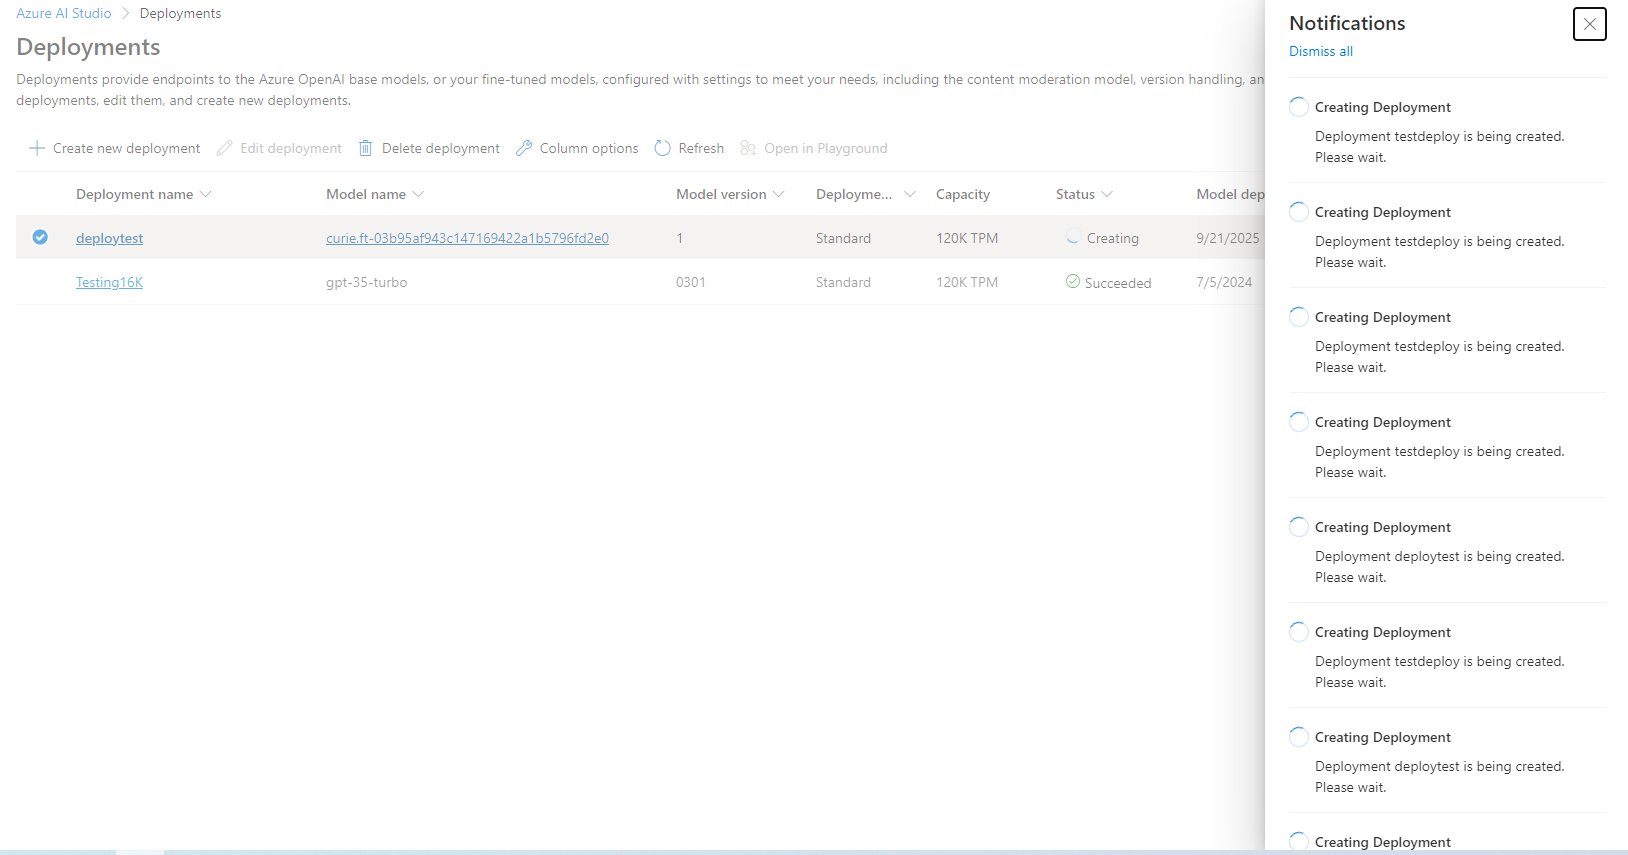This screenshot has width=1628, height=855.
Task: Expand the Status column chevron
Action: (1107, 194)
